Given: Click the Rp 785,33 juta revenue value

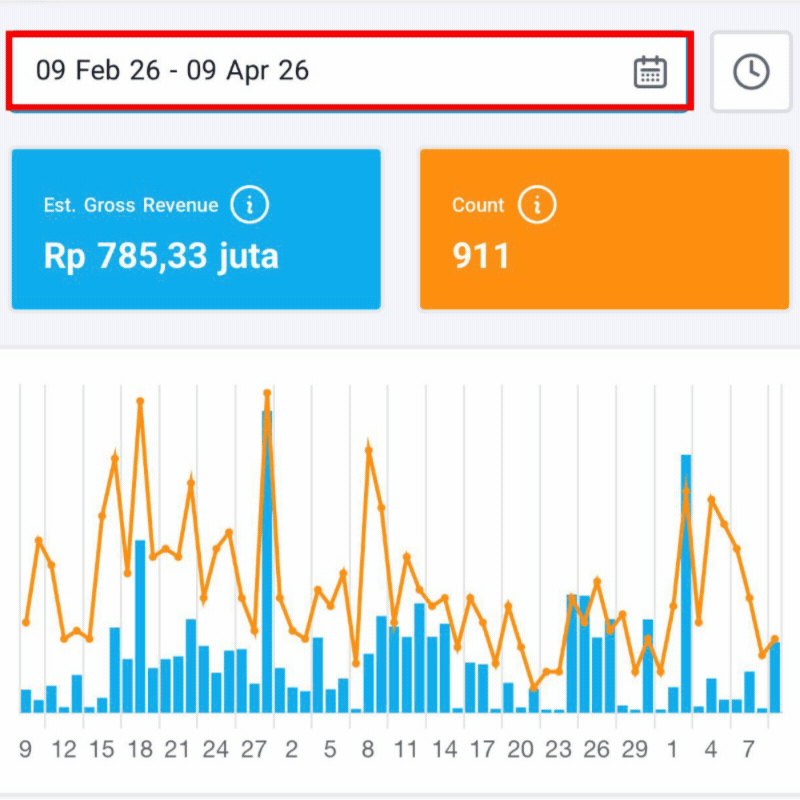Looking at the screenshot, I should tap(161, 257).
